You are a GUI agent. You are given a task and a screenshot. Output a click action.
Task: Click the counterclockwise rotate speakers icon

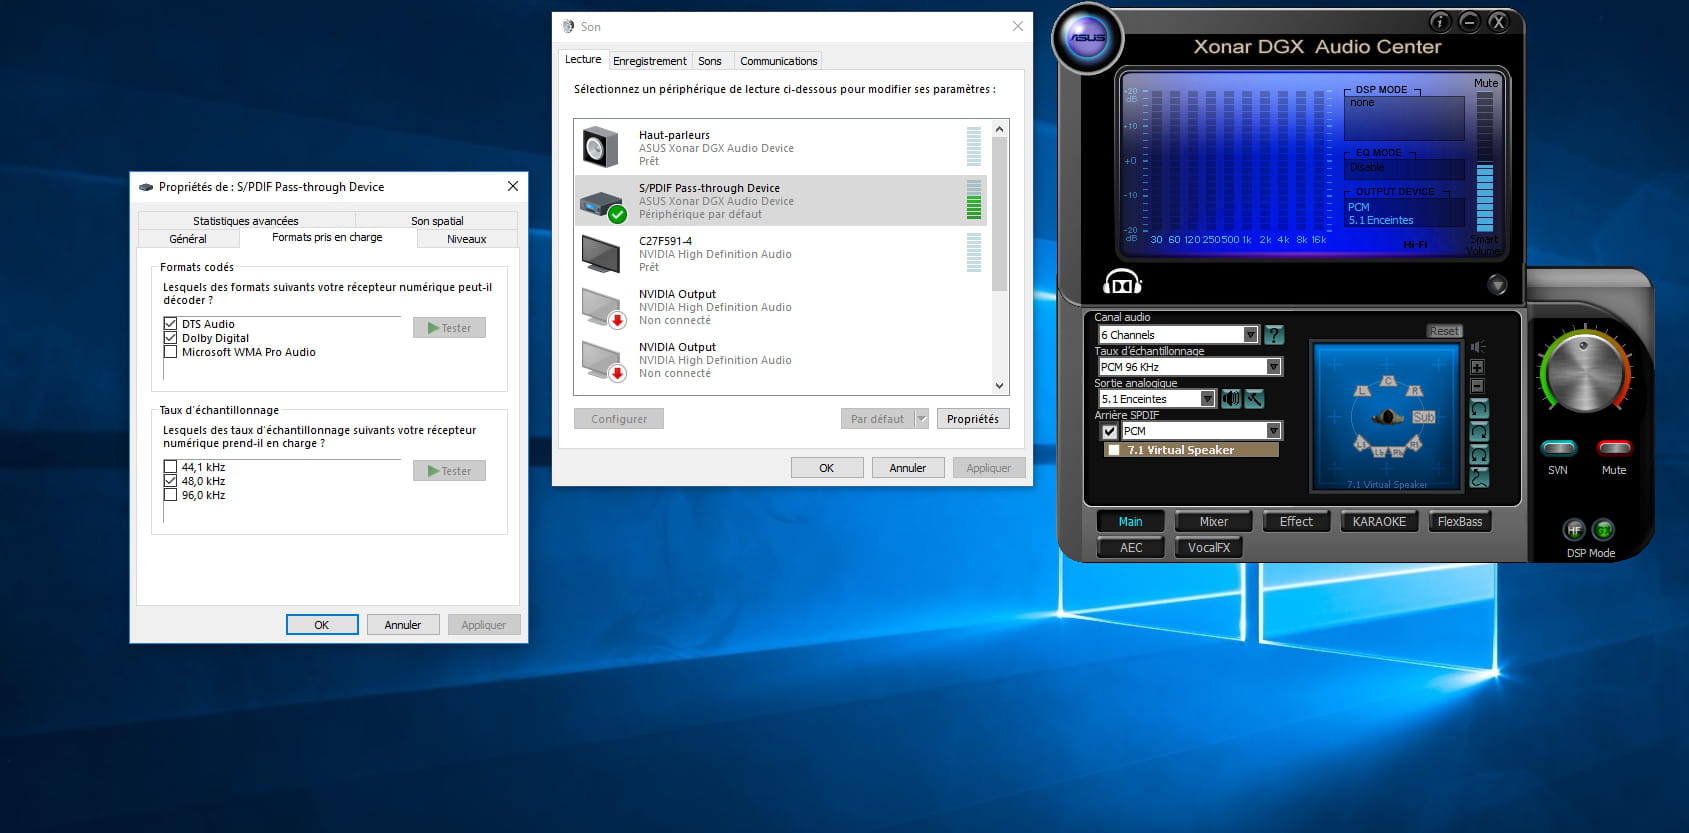click(1479, 409)
